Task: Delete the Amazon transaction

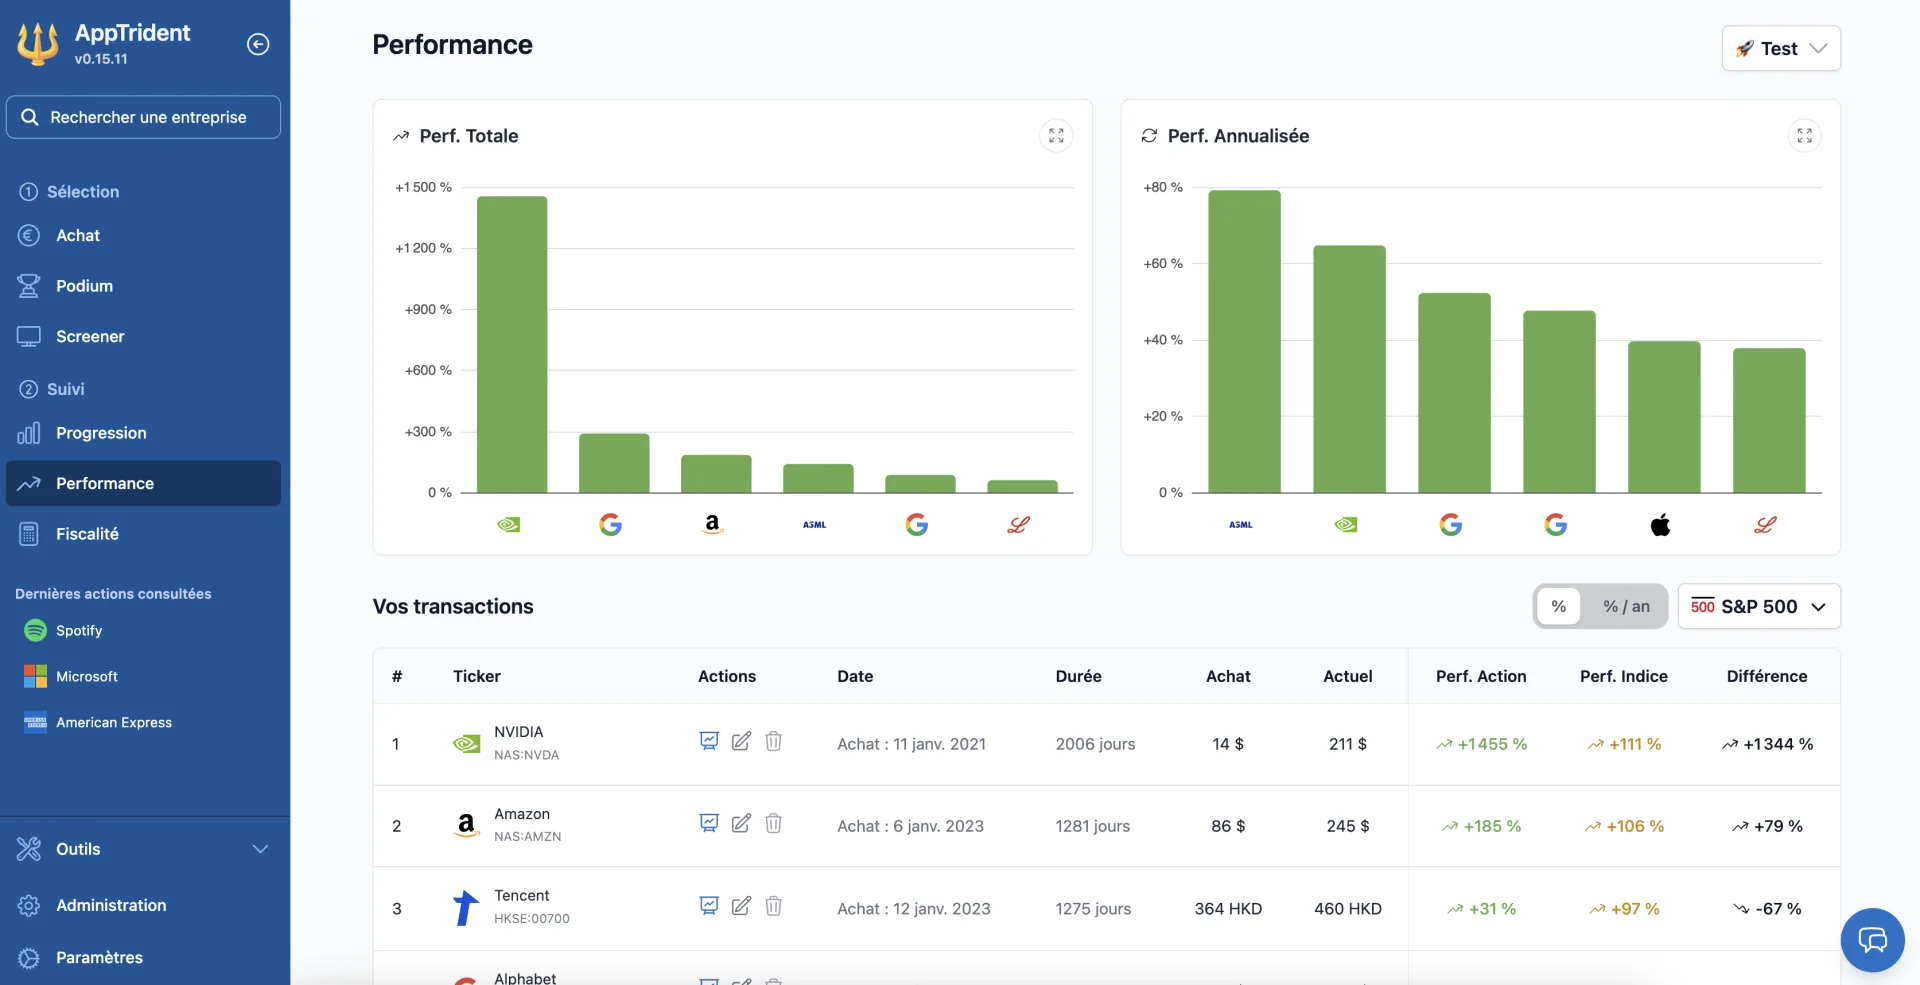Action: click(773, 823)
